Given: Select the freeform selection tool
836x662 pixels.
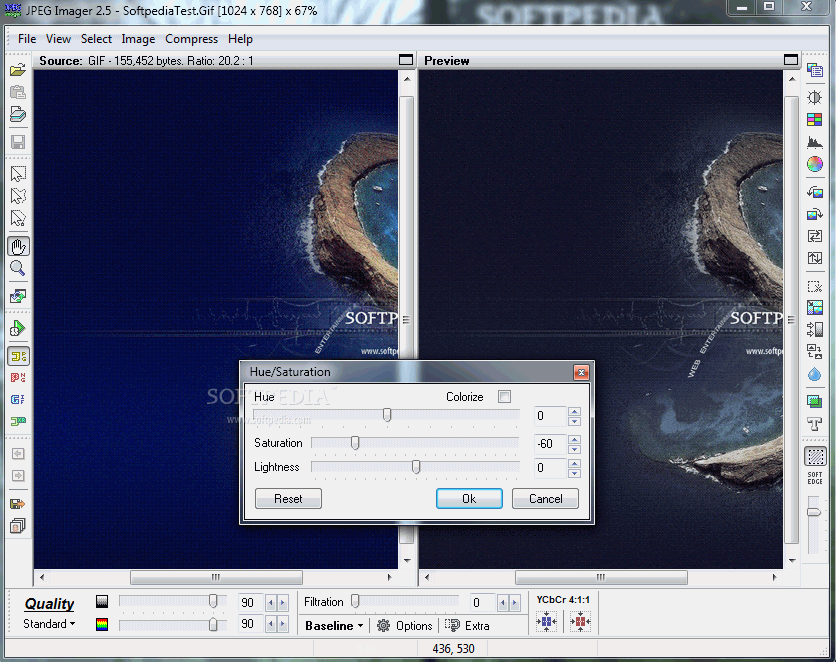Looking at the screenshot, I should (x=18, y=196).
